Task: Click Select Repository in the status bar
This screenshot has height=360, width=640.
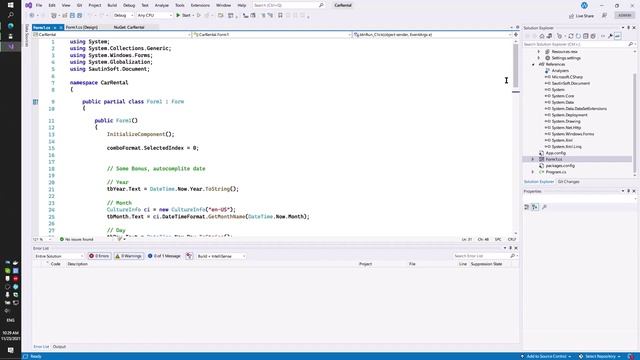Action: point(600,356)
